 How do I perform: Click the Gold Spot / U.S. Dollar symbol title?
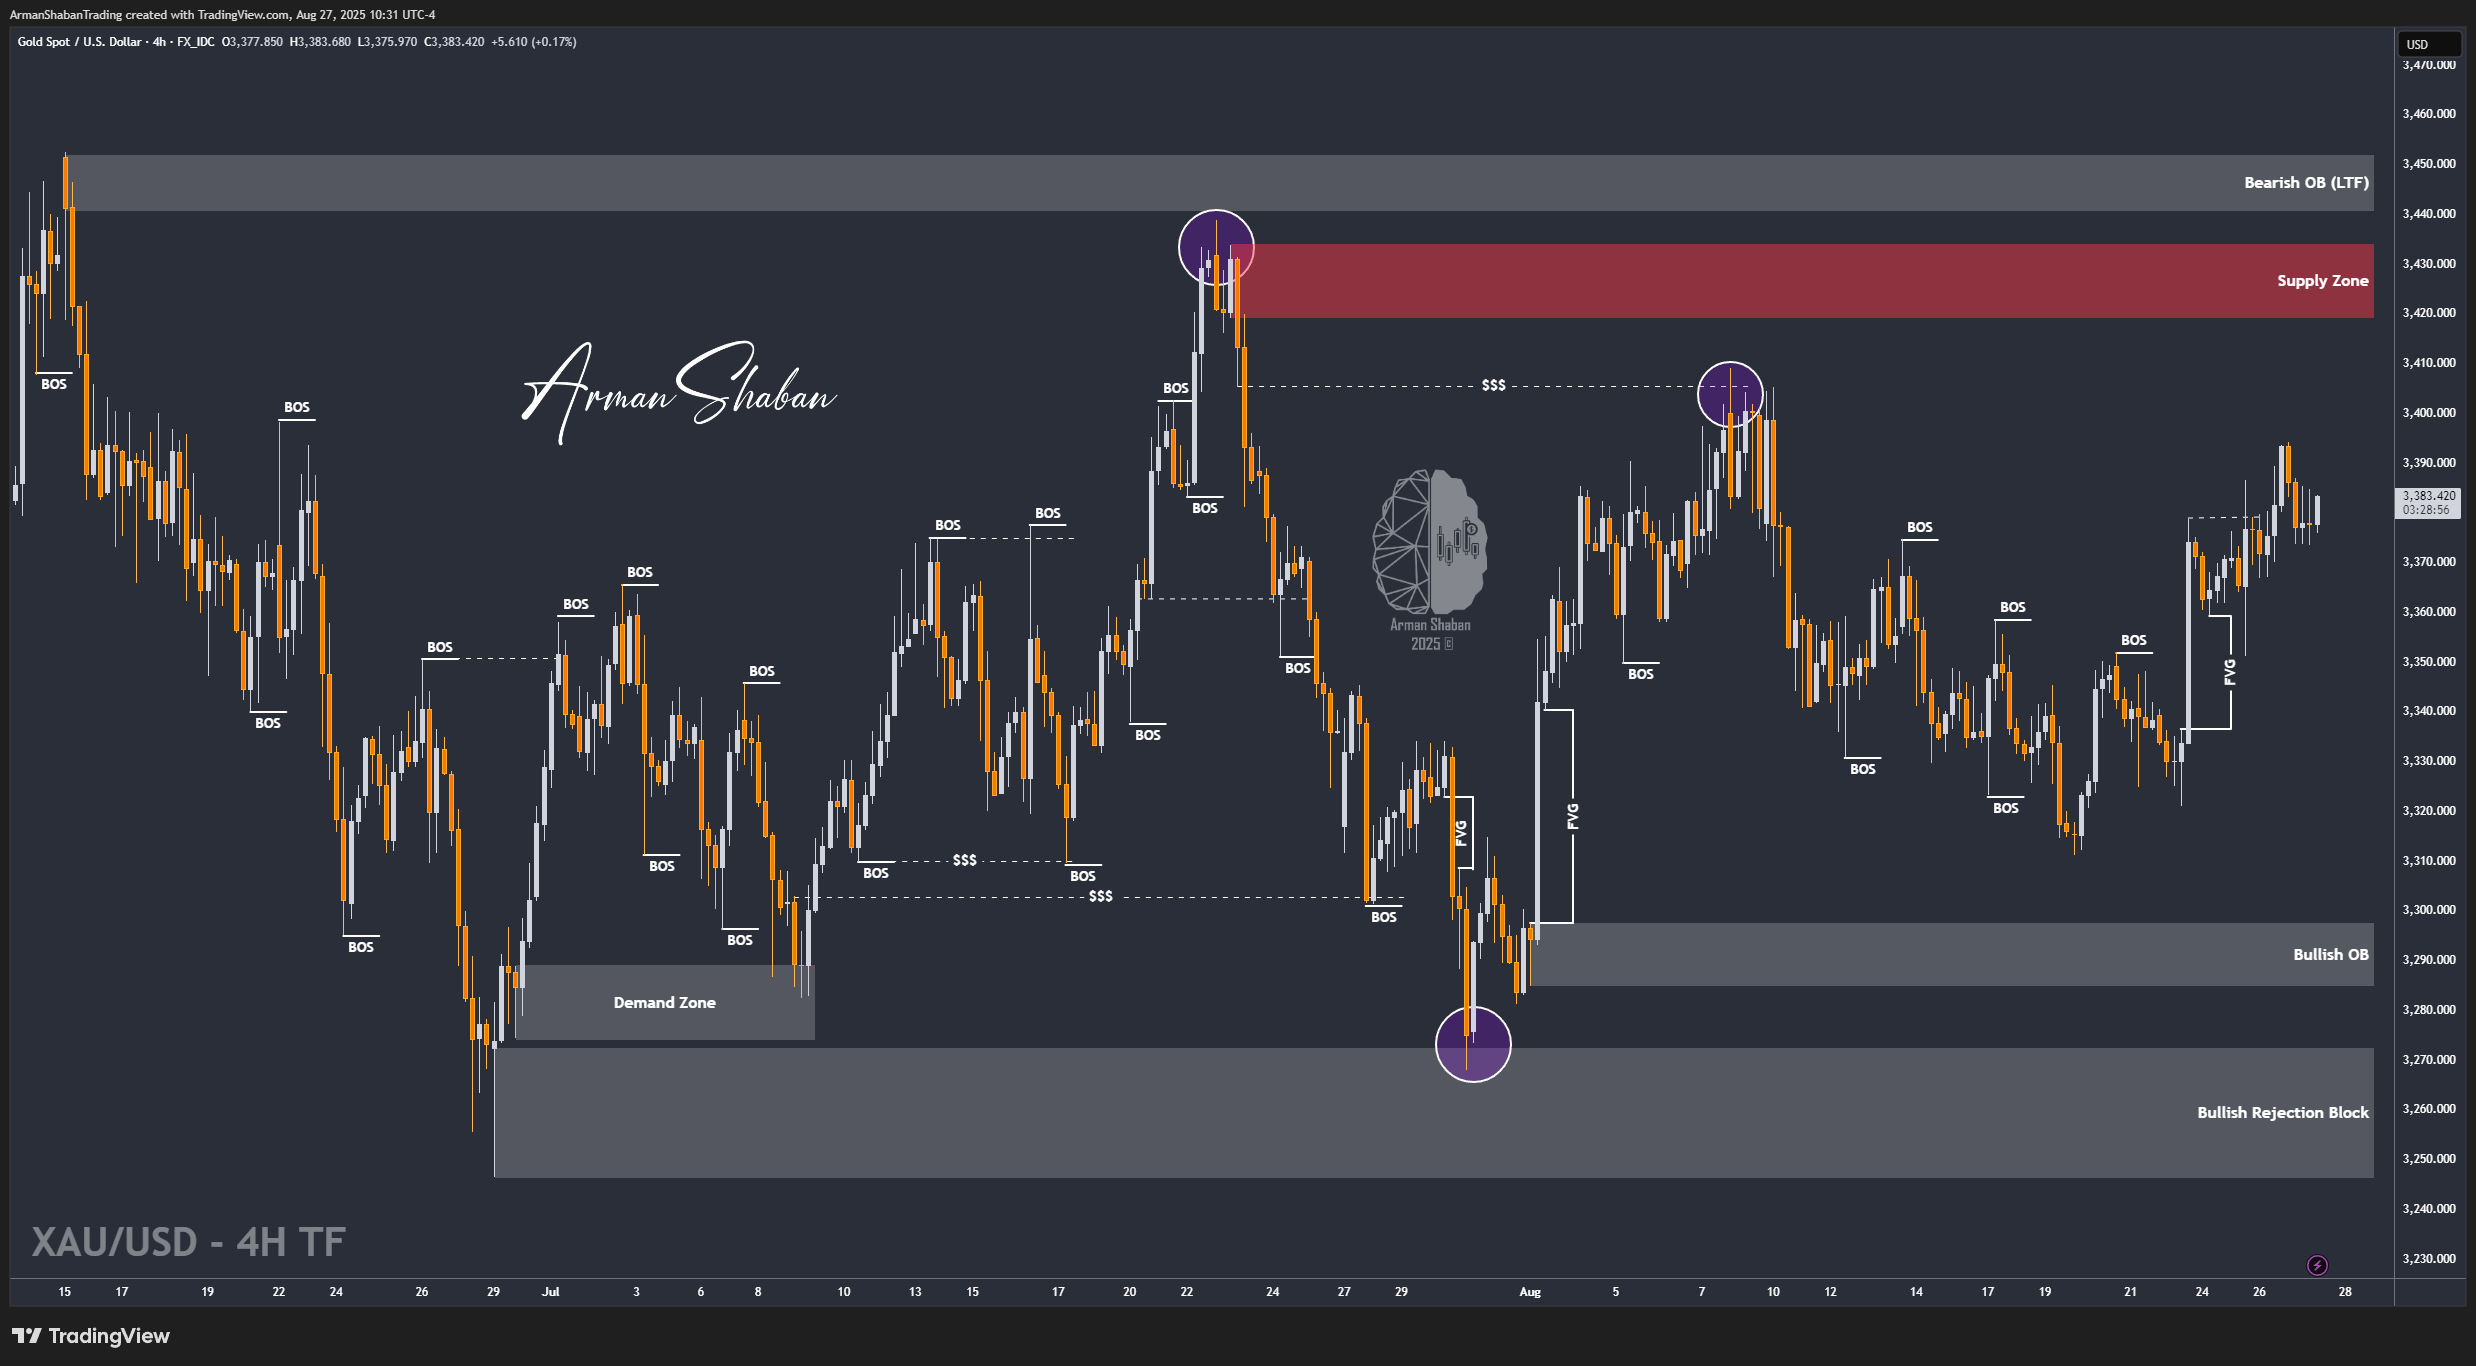point(79,42)
